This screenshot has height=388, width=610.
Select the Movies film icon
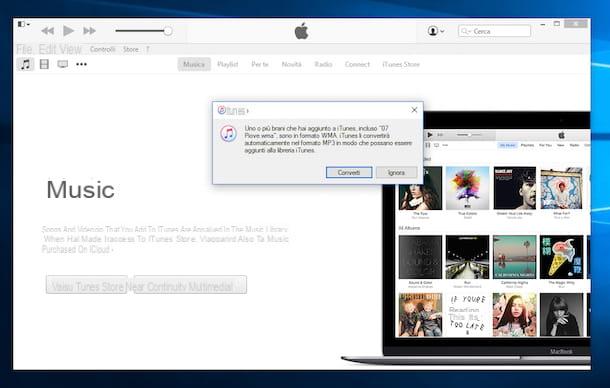(x=44, y=64)
